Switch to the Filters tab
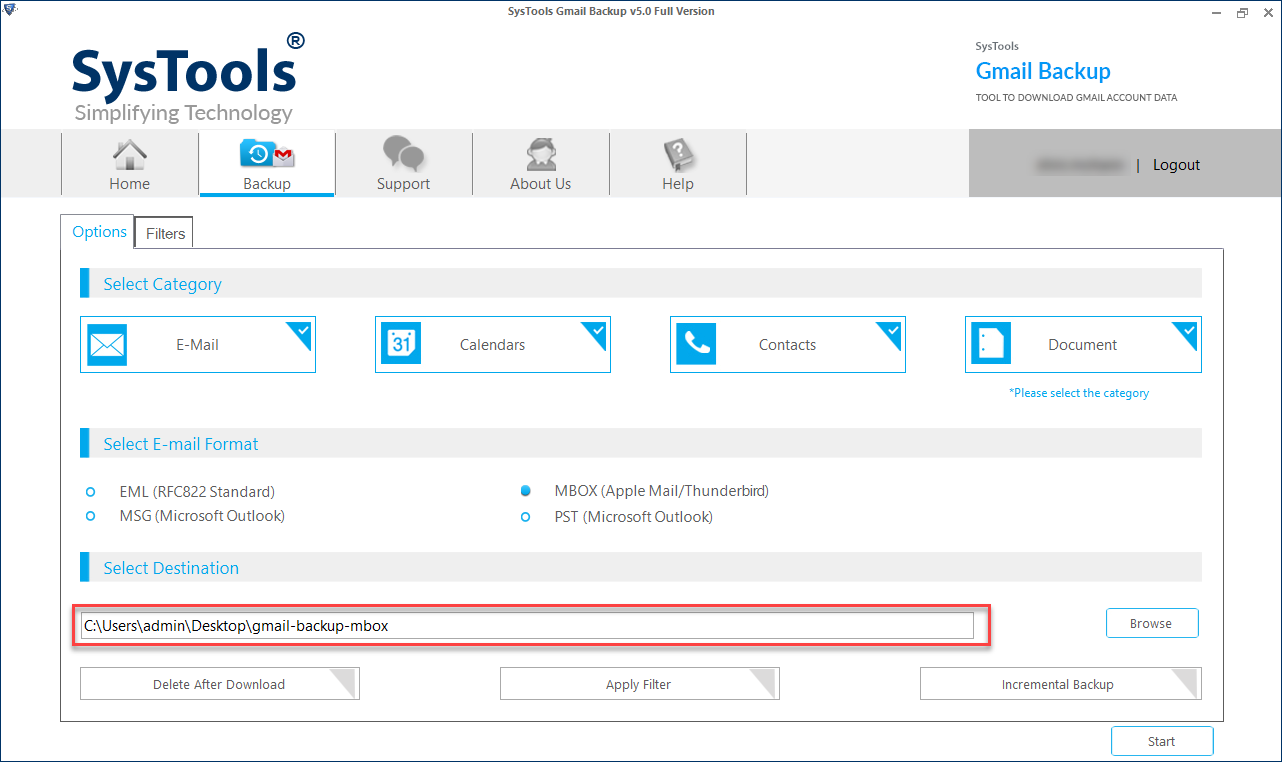Viewport: 1282px width, 762px height. coord(165,233)
